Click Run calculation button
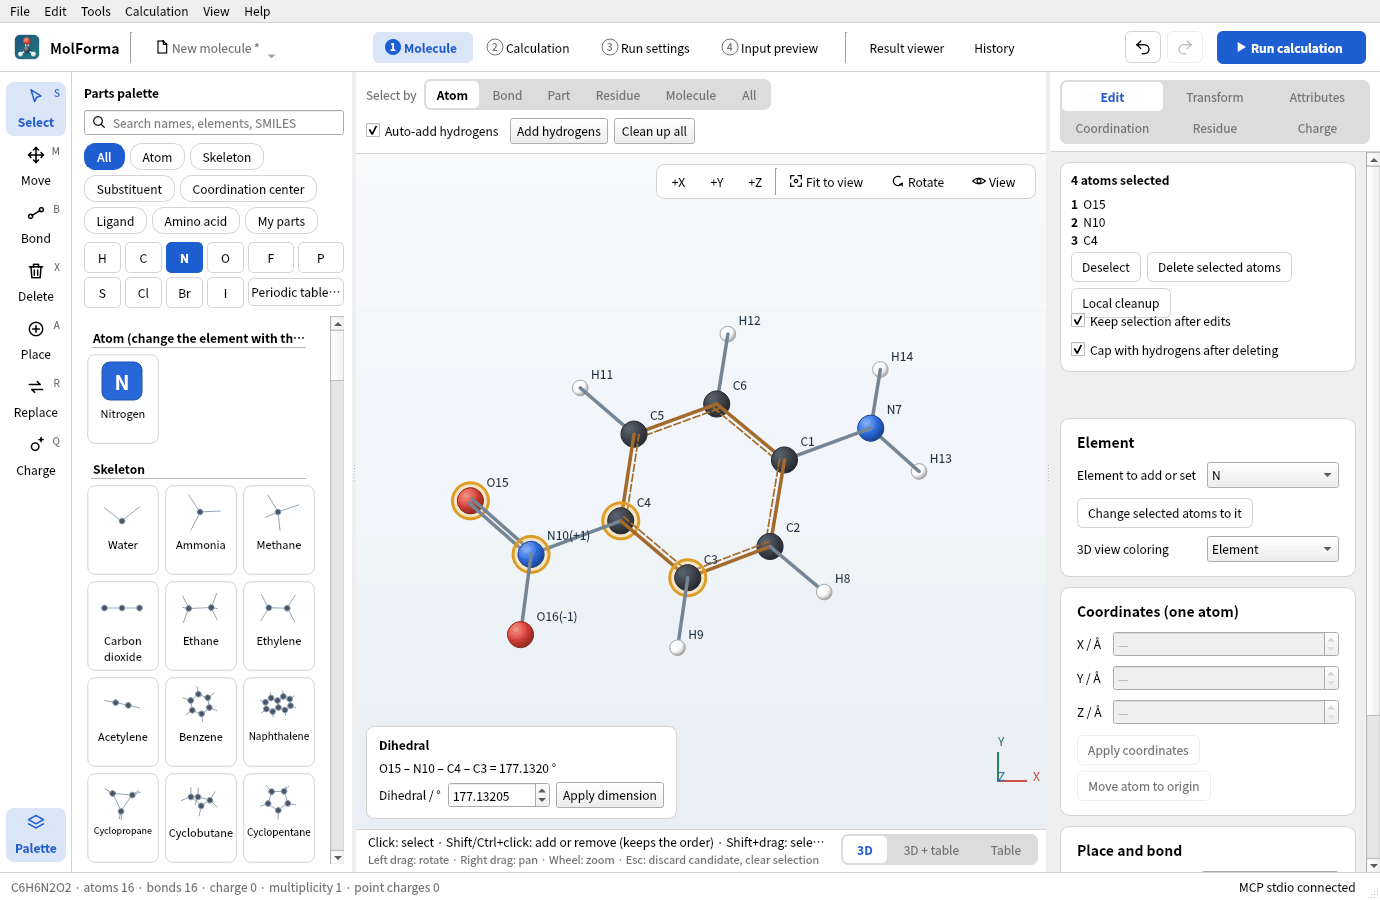Viewport: 1380px width, 900px height. click(x=1291, y=47)
